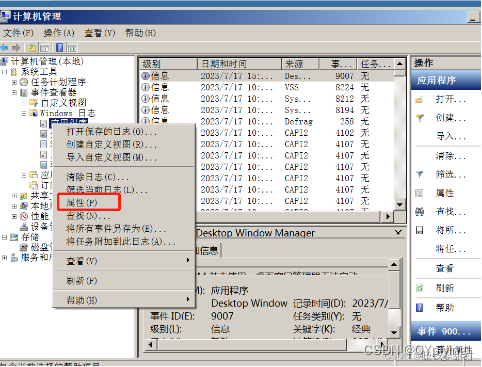Sort events by the 级别 column header
The image size is (482, 367).
coord(169,64)
